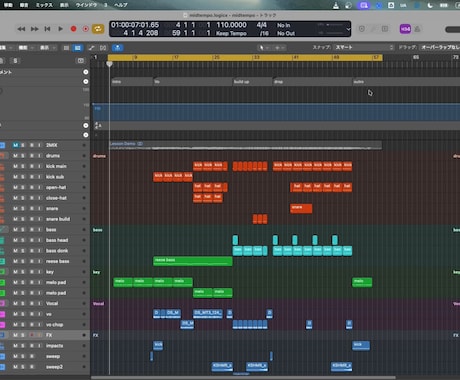This screenshot has height=380, width=460.
Task: Select the green reese bass region
Action: coord(193,261)
